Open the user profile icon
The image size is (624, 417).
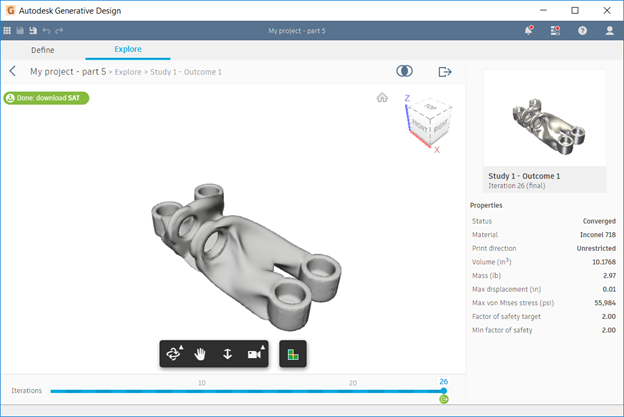point(609,31)
